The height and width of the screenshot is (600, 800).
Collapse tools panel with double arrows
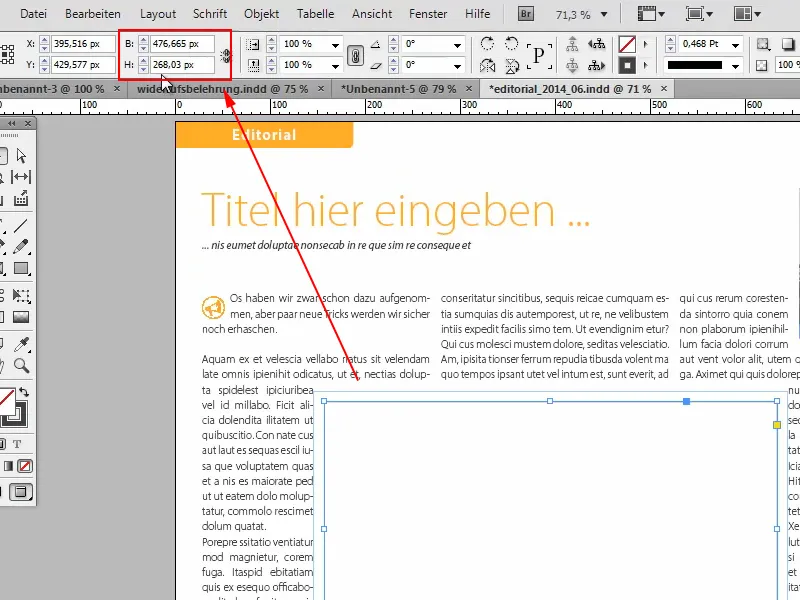pyautogui.click(x=11, y=123)
